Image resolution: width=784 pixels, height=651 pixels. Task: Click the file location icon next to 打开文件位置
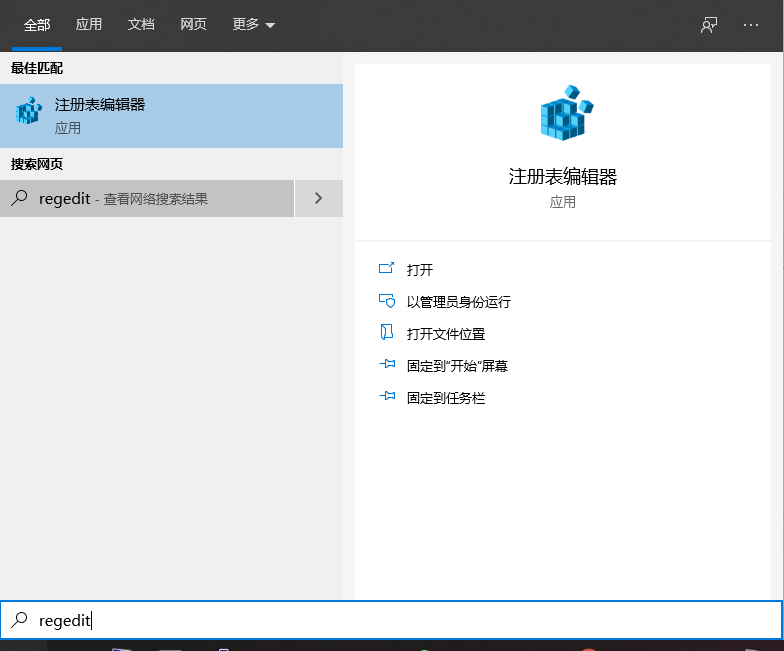pyautogui.click(x=386, y=332)
